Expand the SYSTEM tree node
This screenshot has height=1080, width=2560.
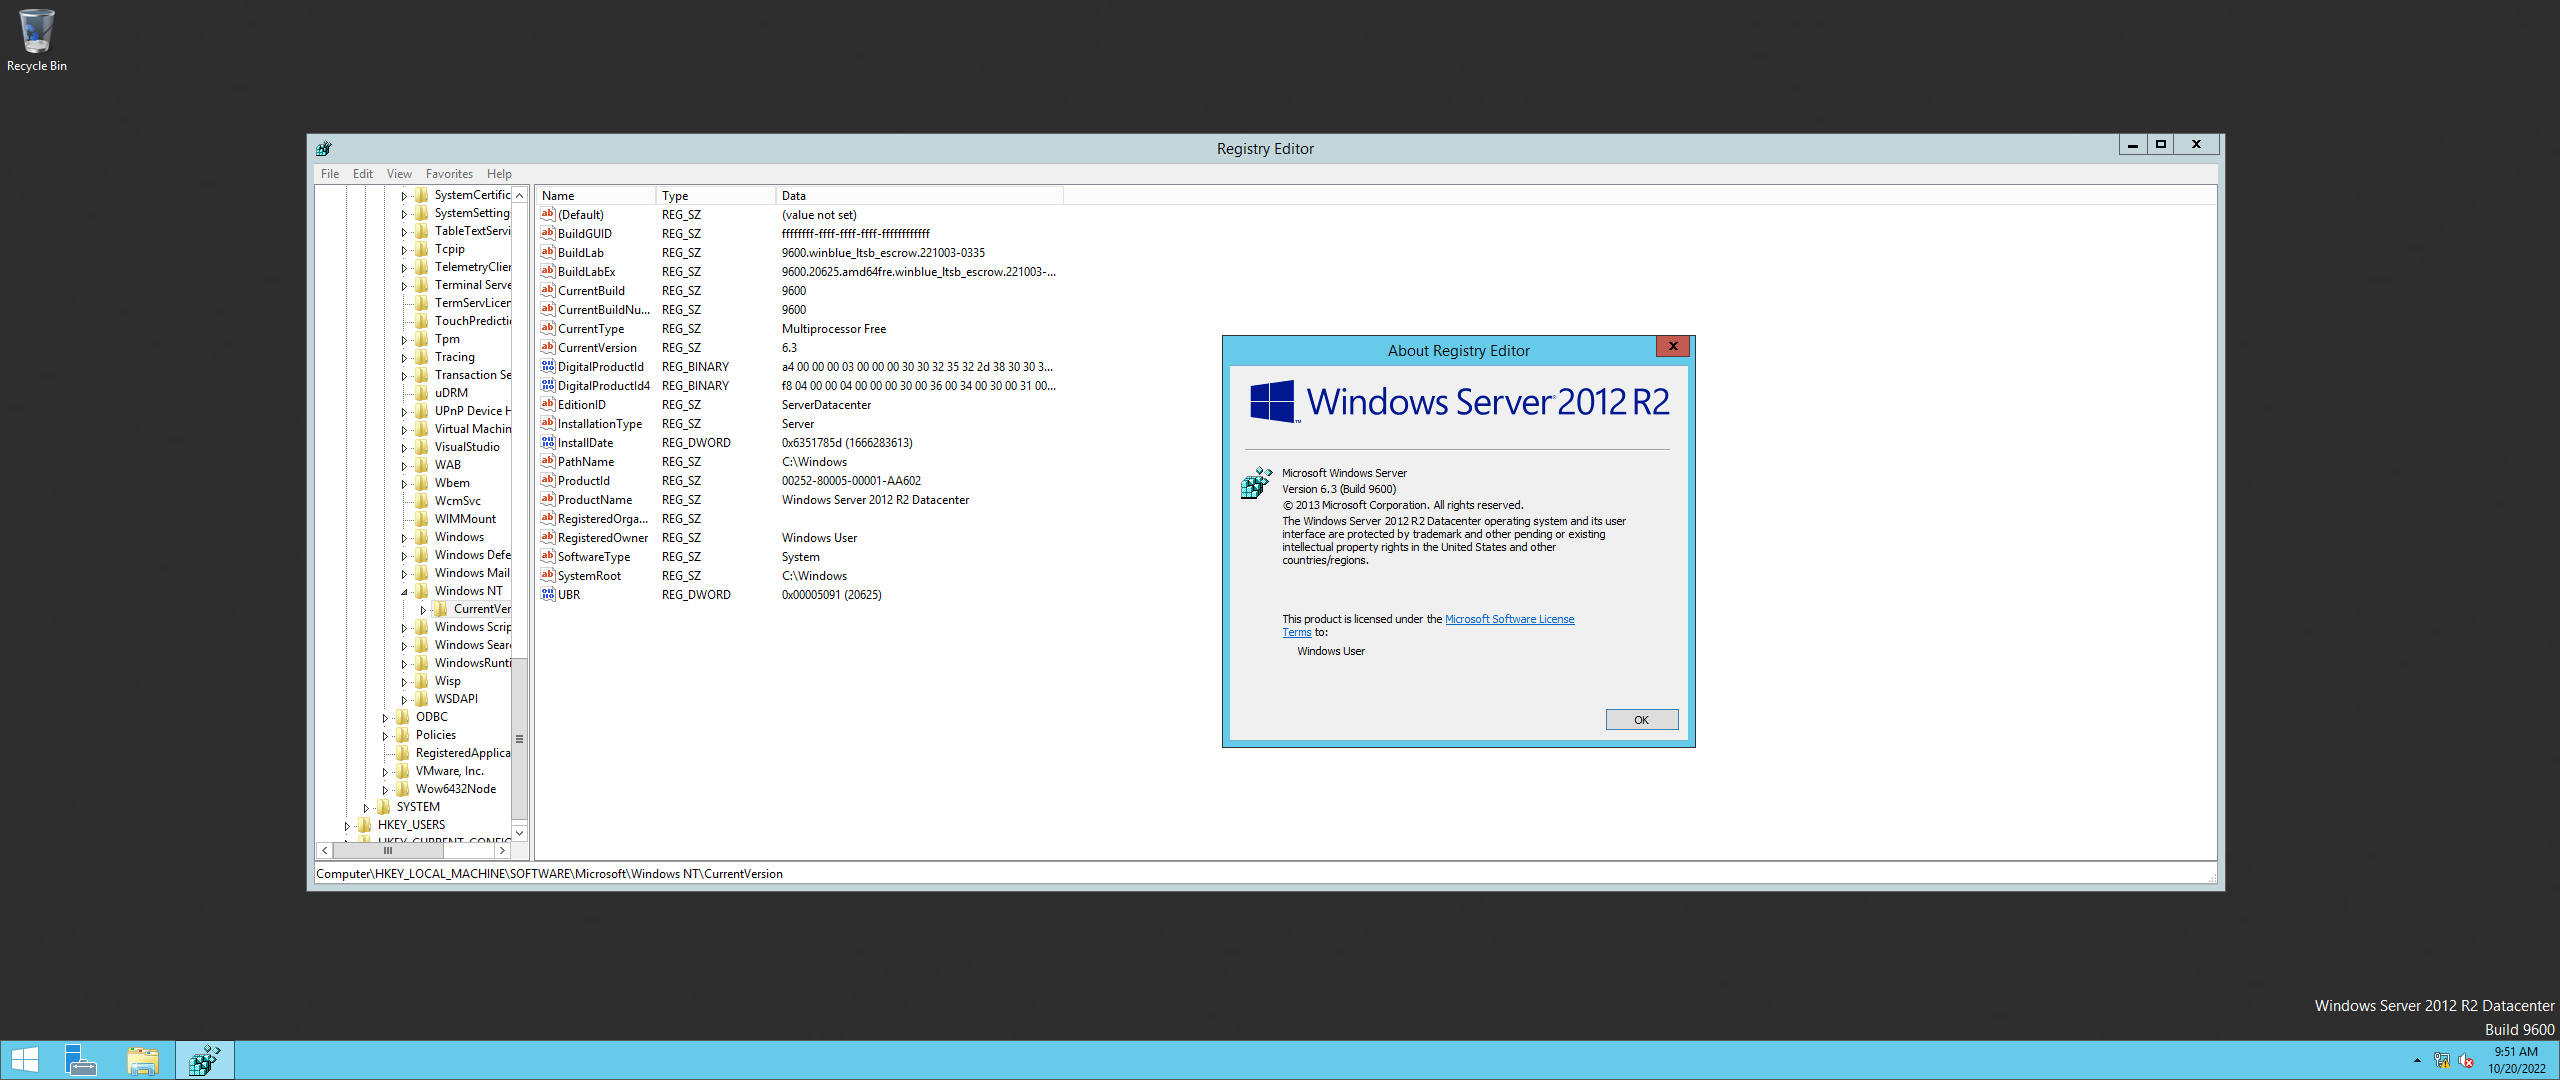tap(366, 808)
